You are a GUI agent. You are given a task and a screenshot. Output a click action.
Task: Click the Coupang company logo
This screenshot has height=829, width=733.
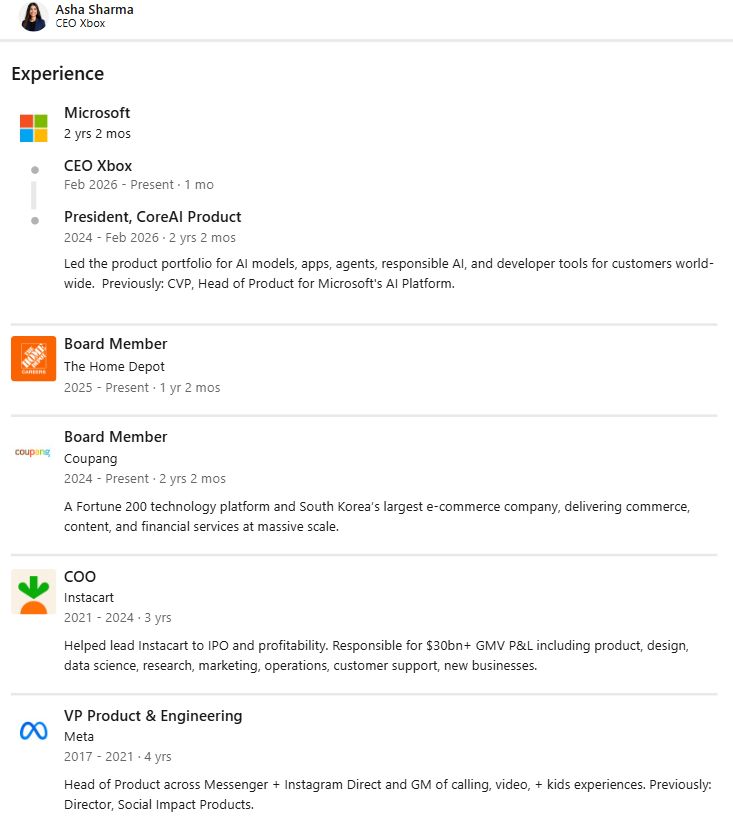tap(33, 452)
